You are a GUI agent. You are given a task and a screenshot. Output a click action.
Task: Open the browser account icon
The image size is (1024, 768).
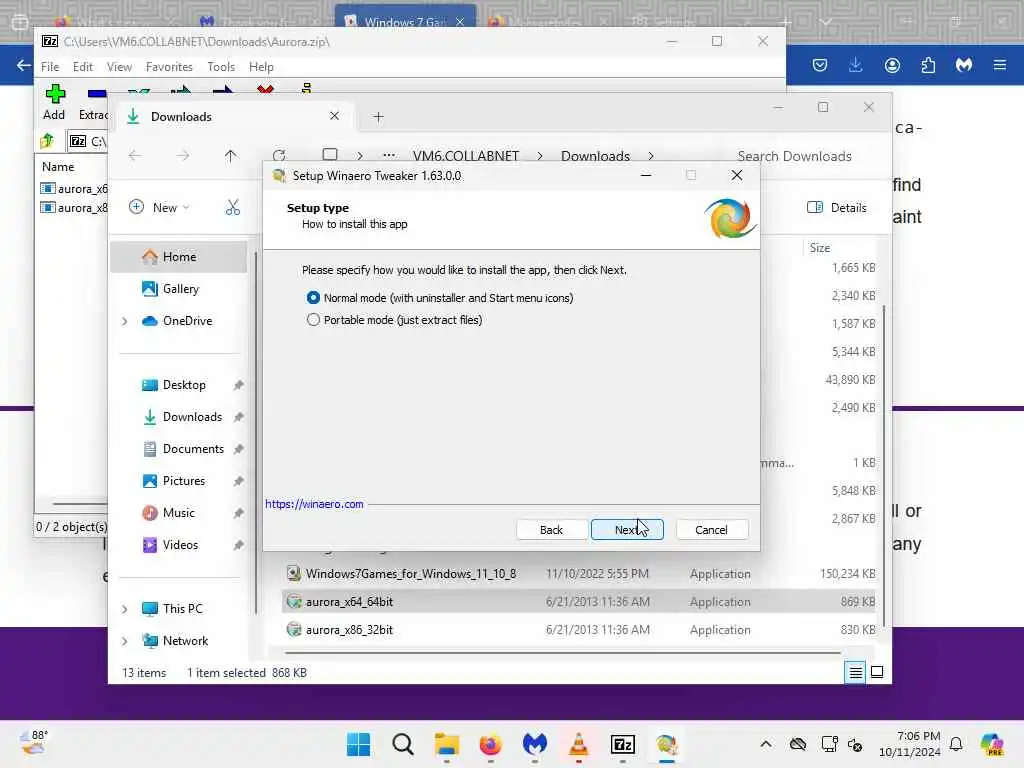[x=892, y=65]
